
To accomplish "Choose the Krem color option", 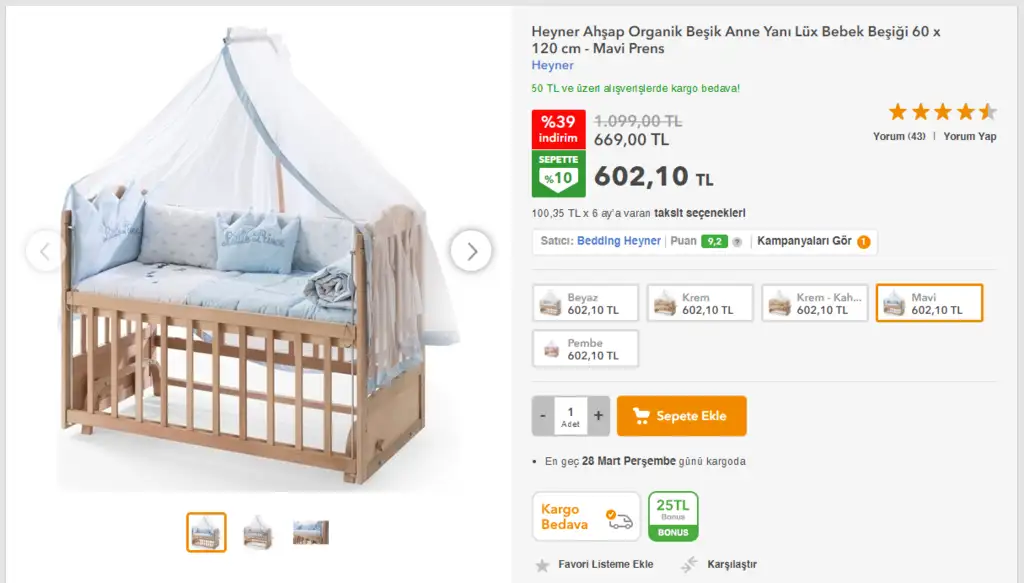I will pos(700,303).
